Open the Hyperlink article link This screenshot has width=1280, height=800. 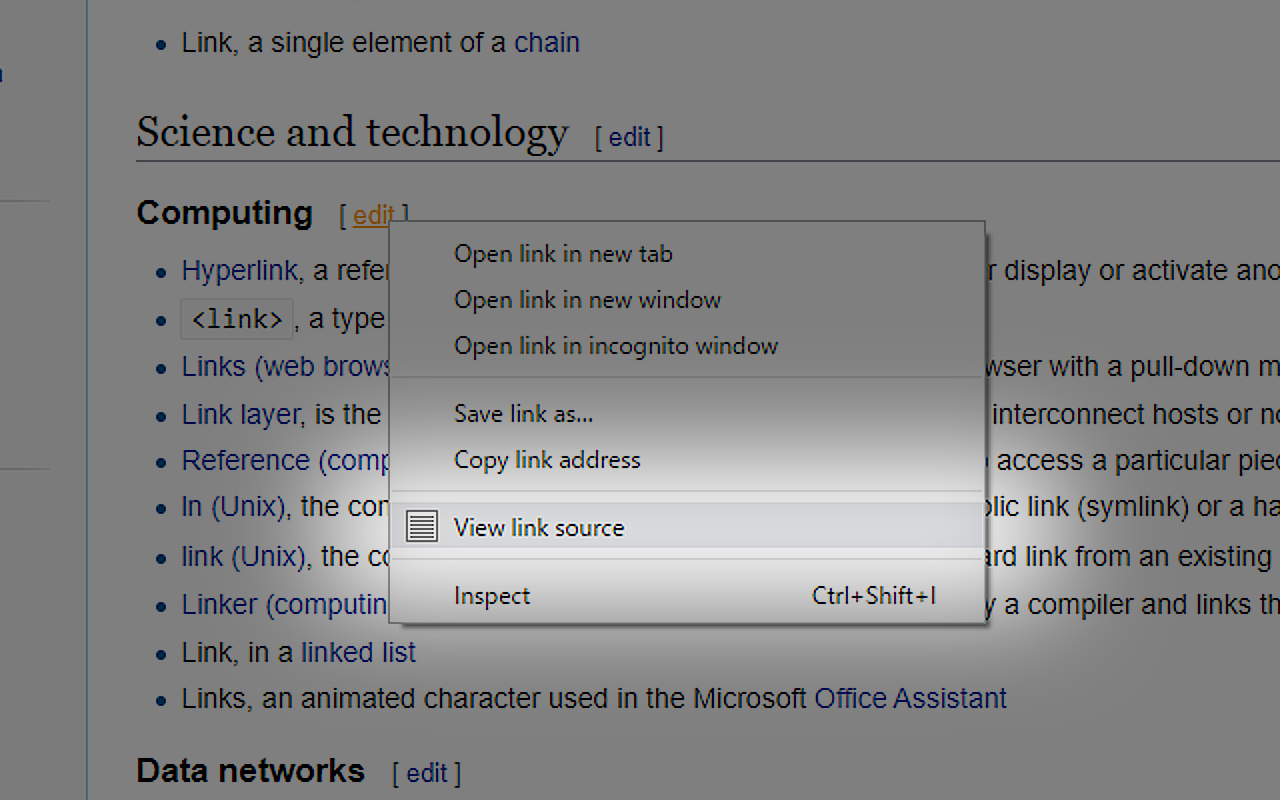tap(238, 270)
